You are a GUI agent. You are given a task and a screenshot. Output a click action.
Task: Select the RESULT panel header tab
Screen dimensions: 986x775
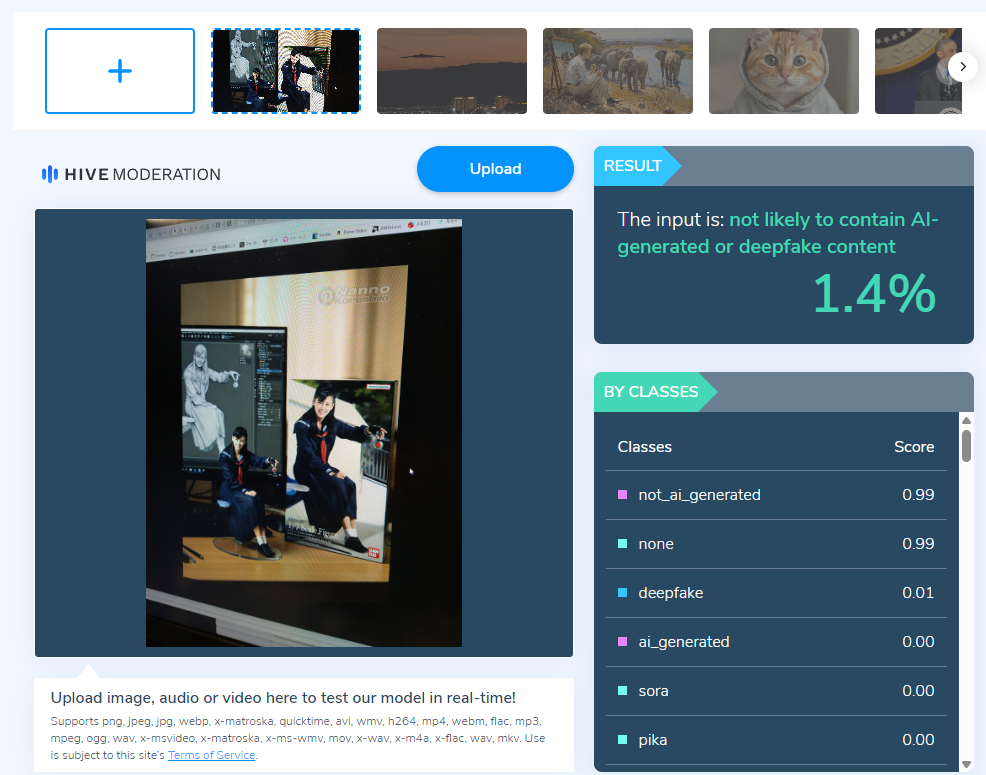633,166
